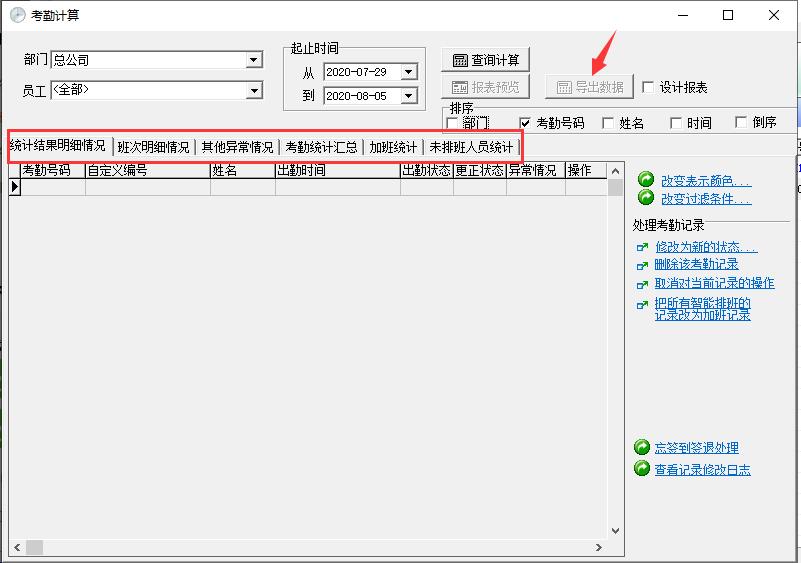
Task: Click the green icon beside 改变过滤条件
Action: [646, 198]
